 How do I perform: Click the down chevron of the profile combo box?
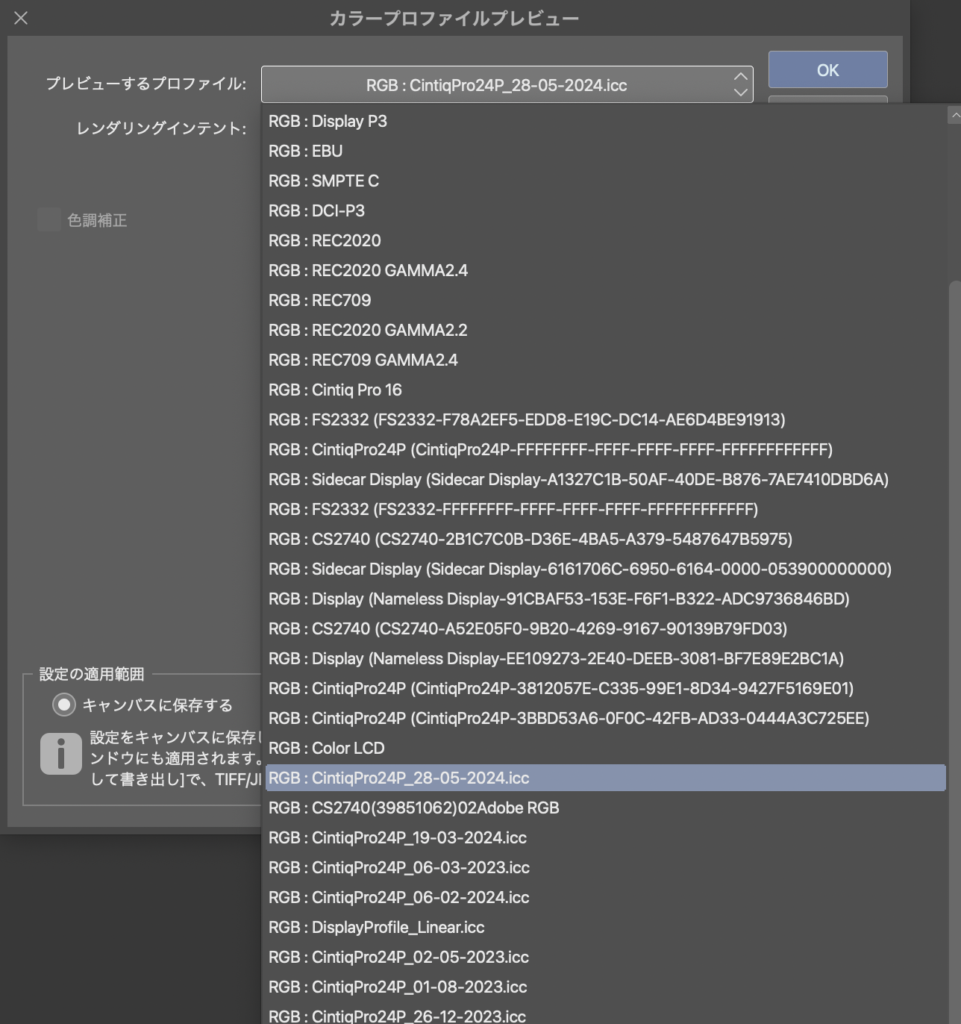[x=739, y=92]
